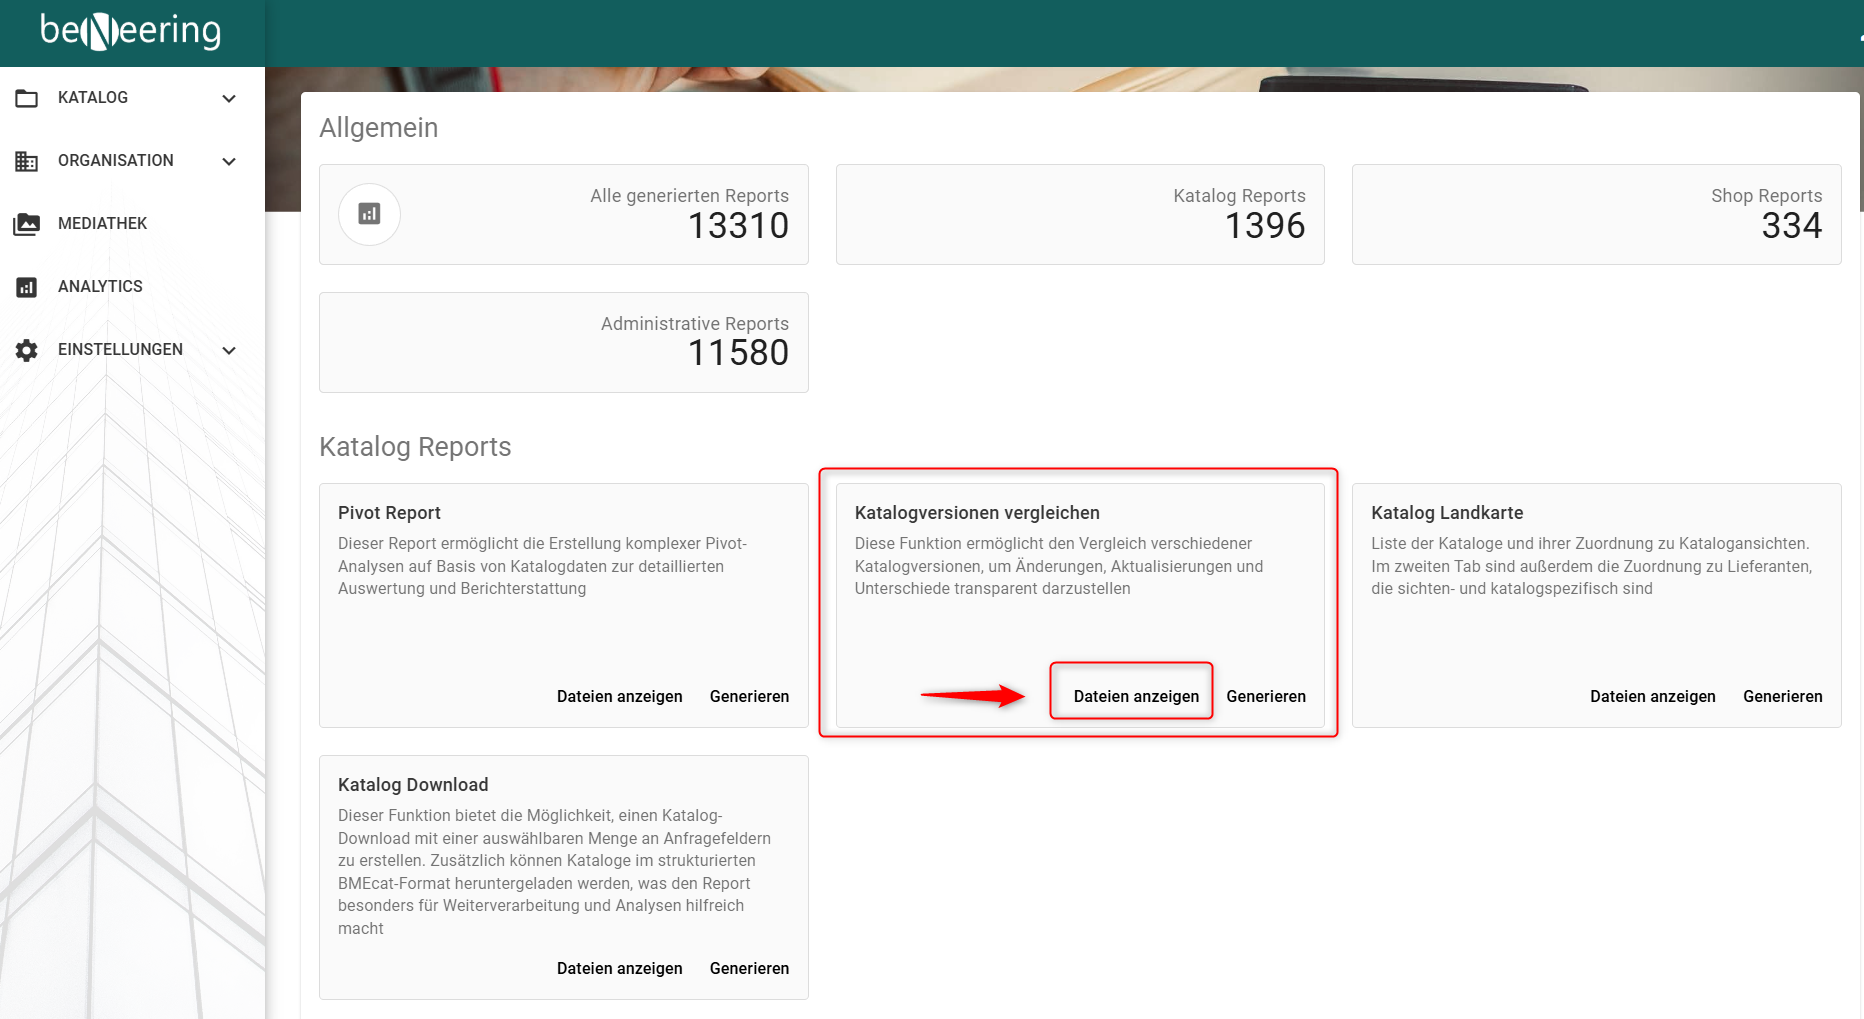
Task: Show files for Katalog Landkarte
Action: click(1653, 696)
